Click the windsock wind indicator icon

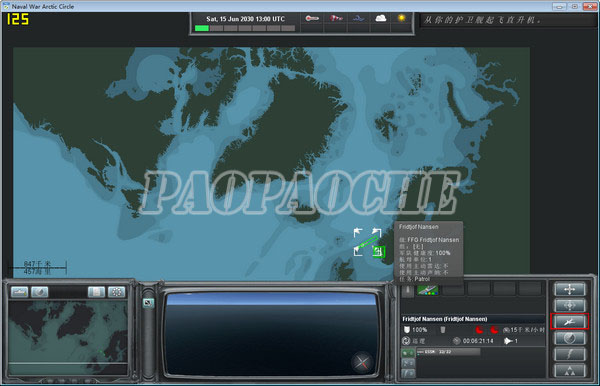tap(336, 18)
